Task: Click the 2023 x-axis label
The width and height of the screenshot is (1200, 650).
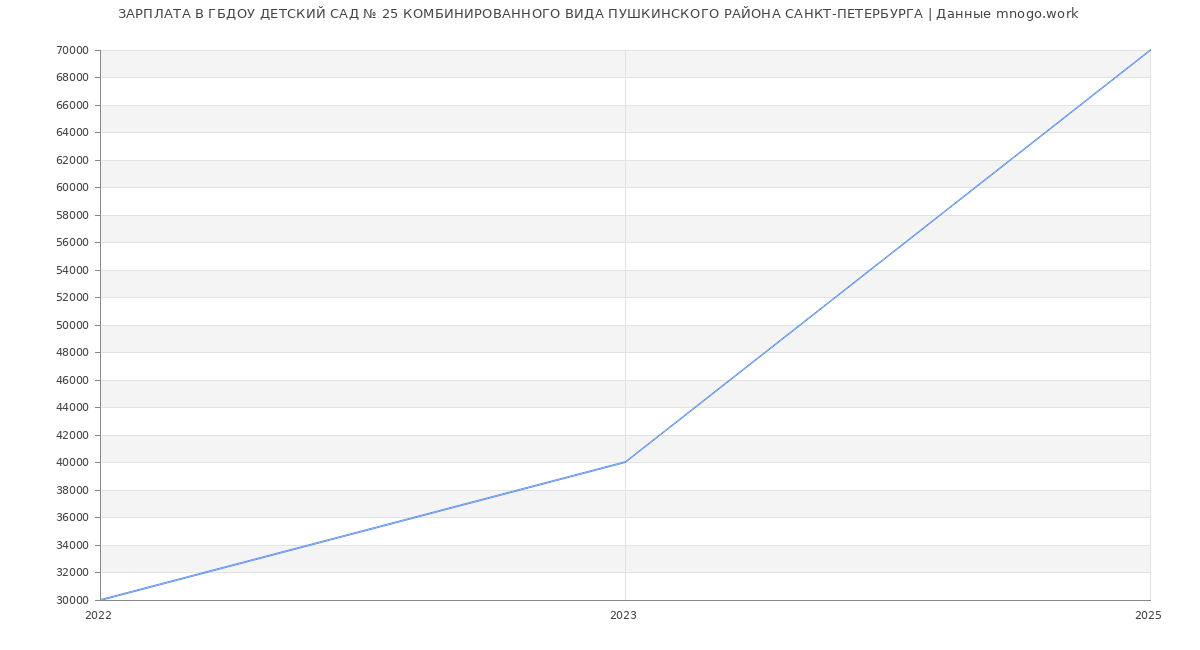Action: [x=623, y=616]
